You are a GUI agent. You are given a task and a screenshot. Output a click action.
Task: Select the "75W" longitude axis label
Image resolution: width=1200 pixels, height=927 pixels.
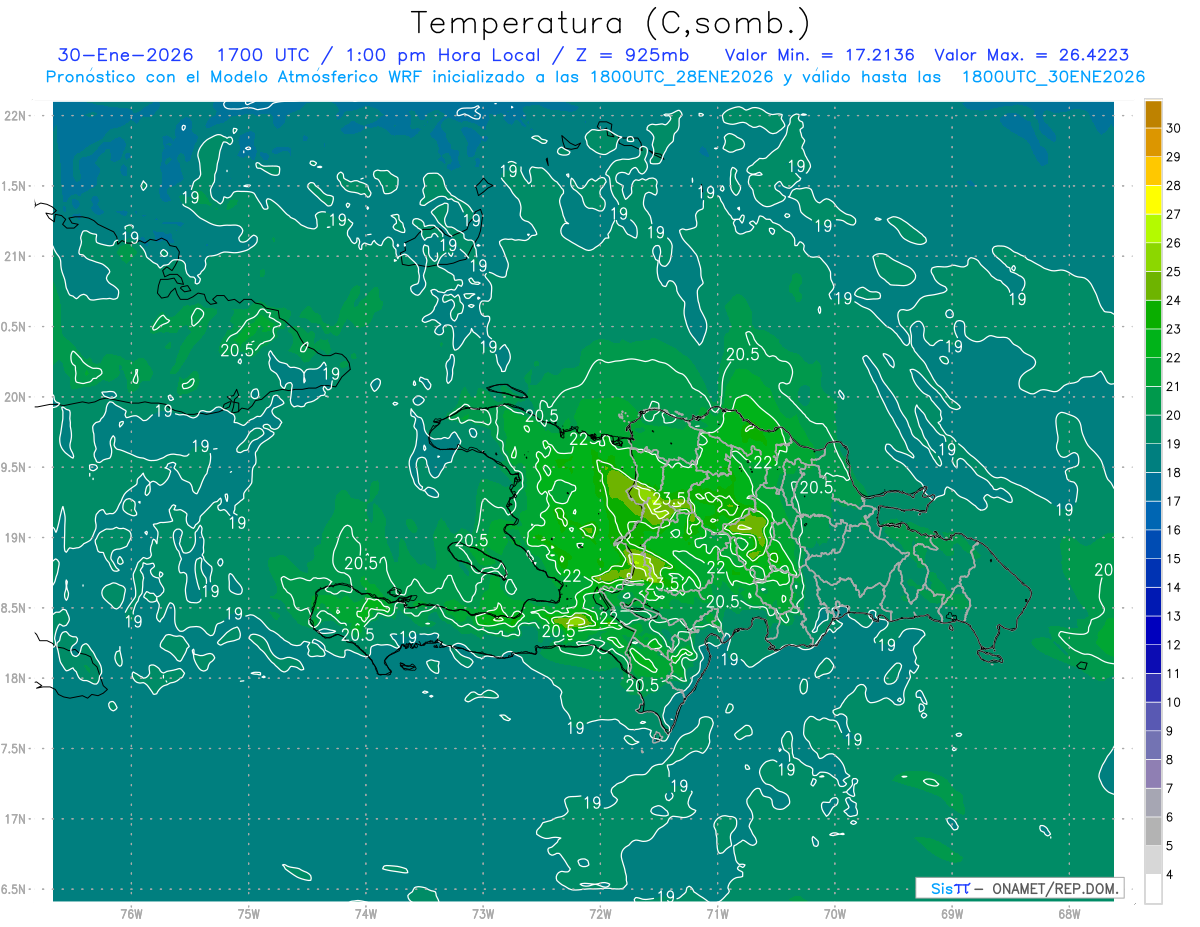pos(249,913)
